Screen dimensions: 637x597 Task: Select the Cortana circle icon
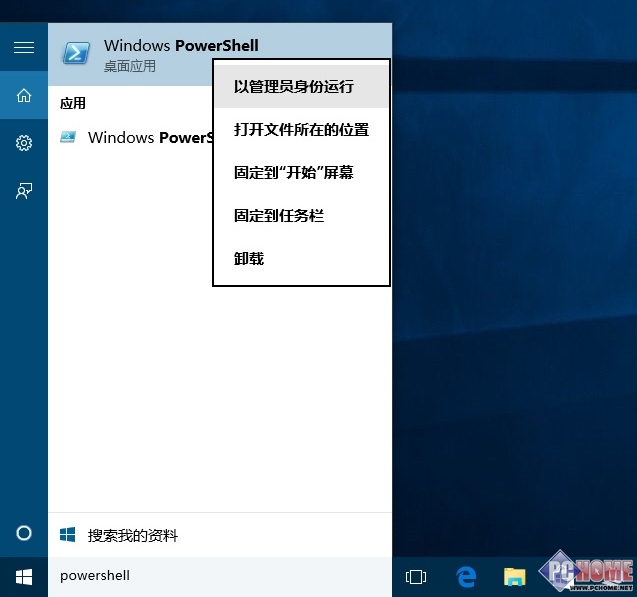coord(24,533)
